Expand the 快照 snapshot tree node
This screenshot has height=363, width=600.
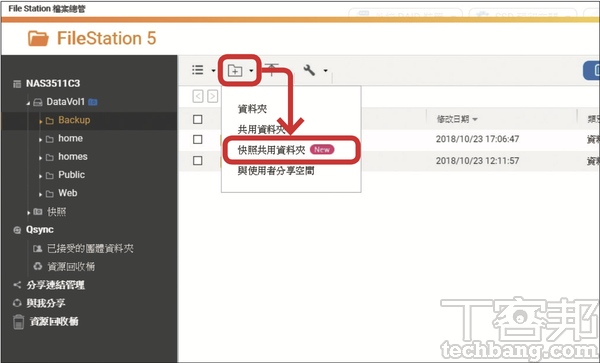point(28,212)
